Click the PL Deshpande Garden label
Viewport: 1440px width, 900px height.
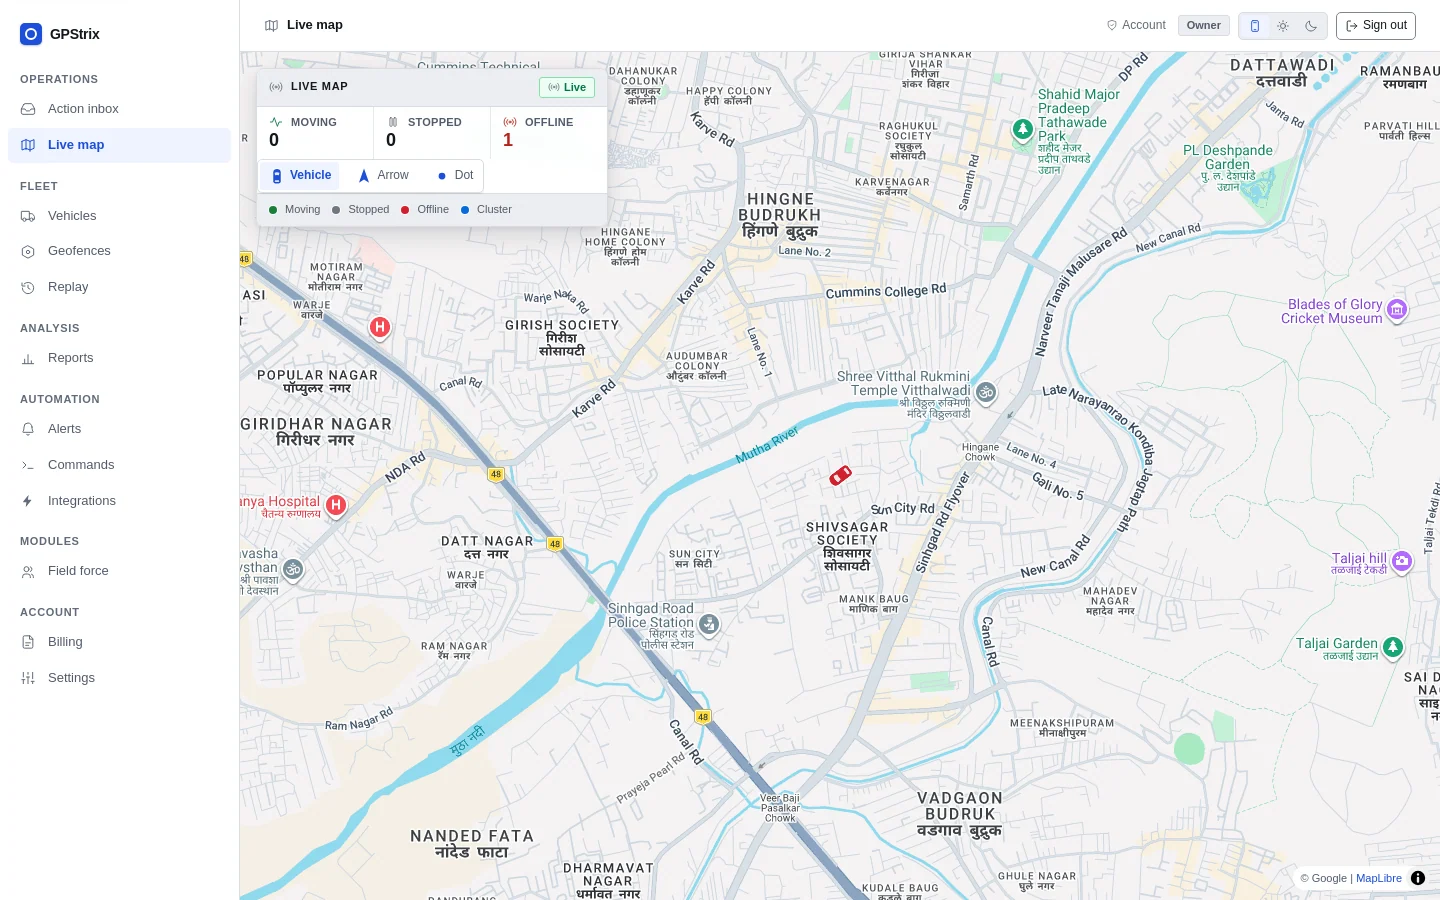tap(1228, 157)
